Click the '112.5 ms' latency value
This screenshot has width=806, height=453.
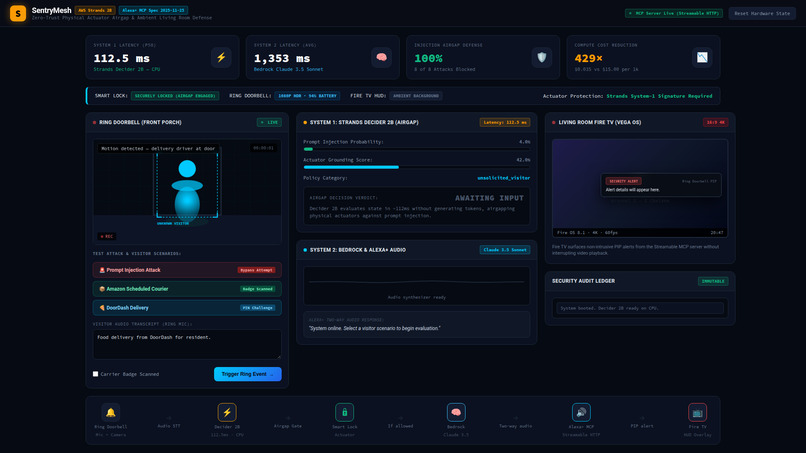pos(122,59)
